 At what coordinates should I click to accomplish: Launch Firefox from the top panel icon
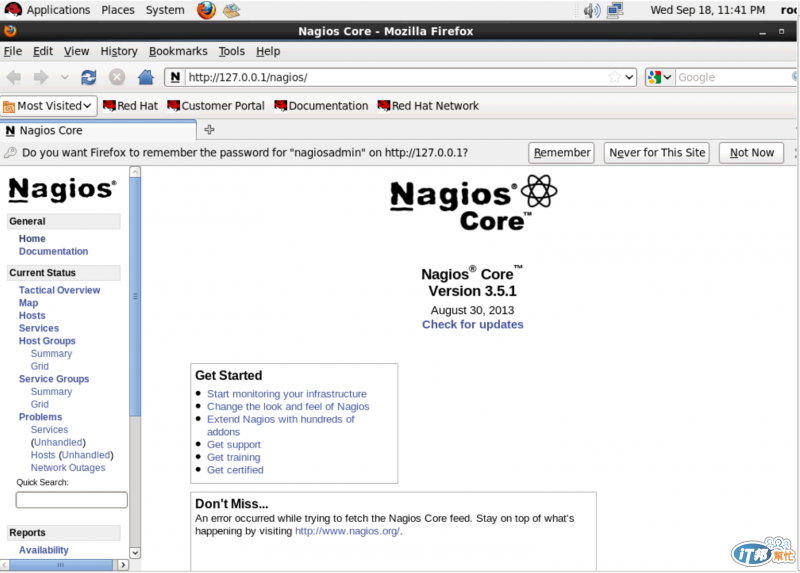coord(206,10)
